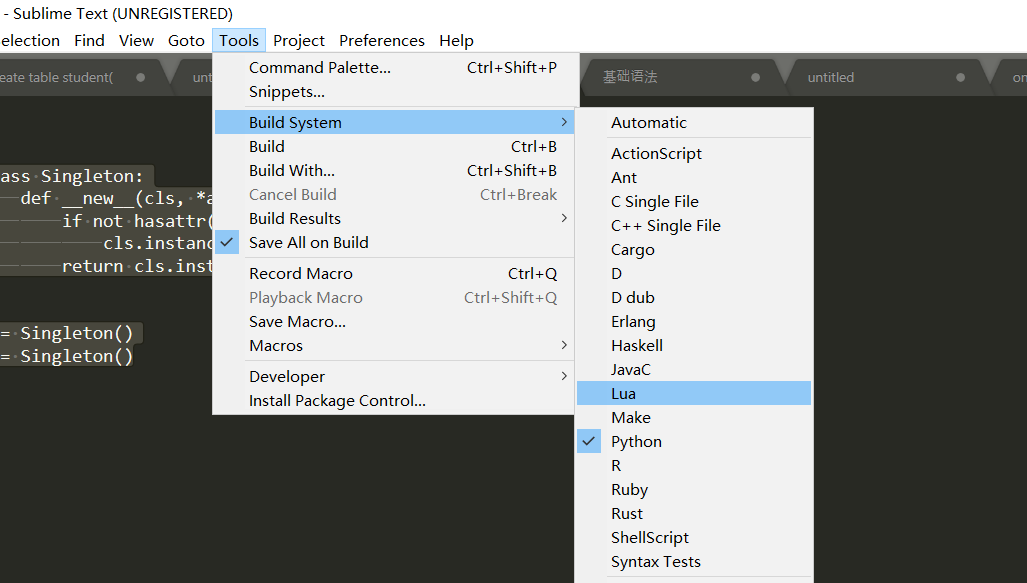This screenshot has width=1027, height=583.
Task: Select the highlighted Lua build system
Action: click(x=694, y=393)
